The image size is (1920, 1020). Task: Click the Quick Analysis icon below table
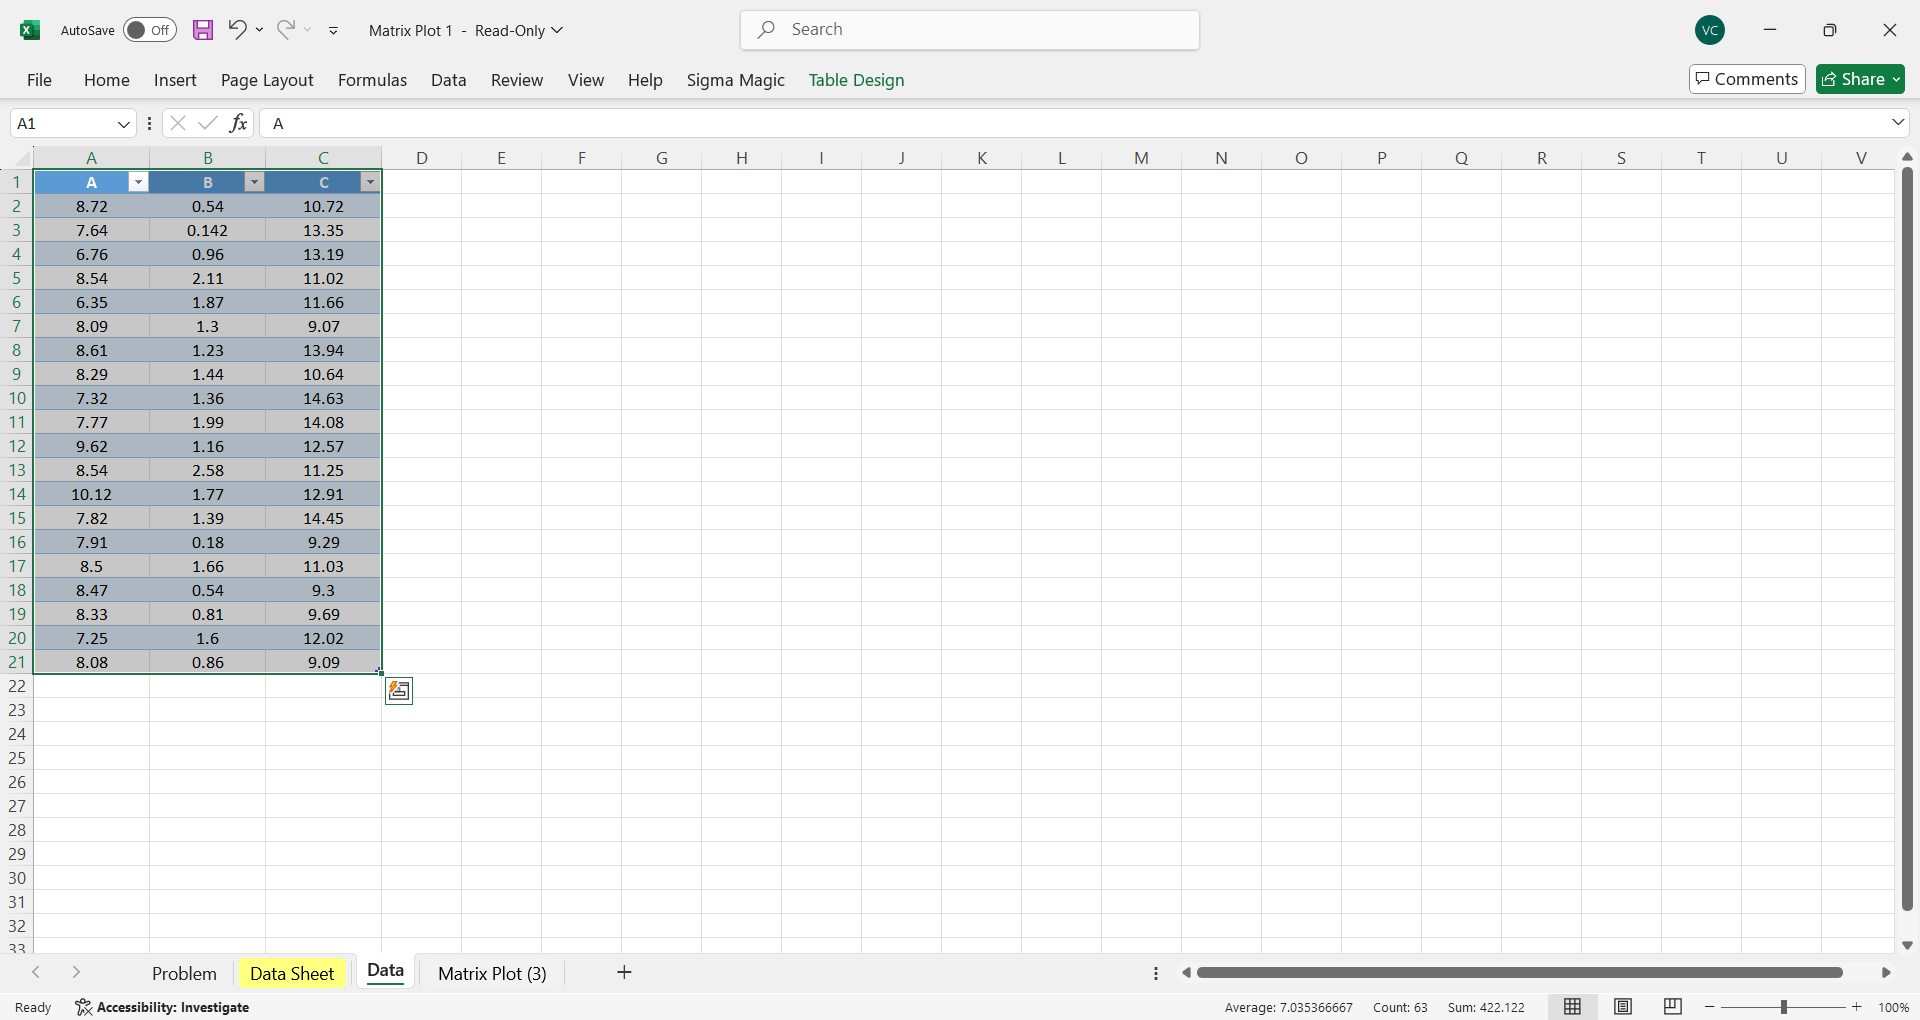click(399, 691)
